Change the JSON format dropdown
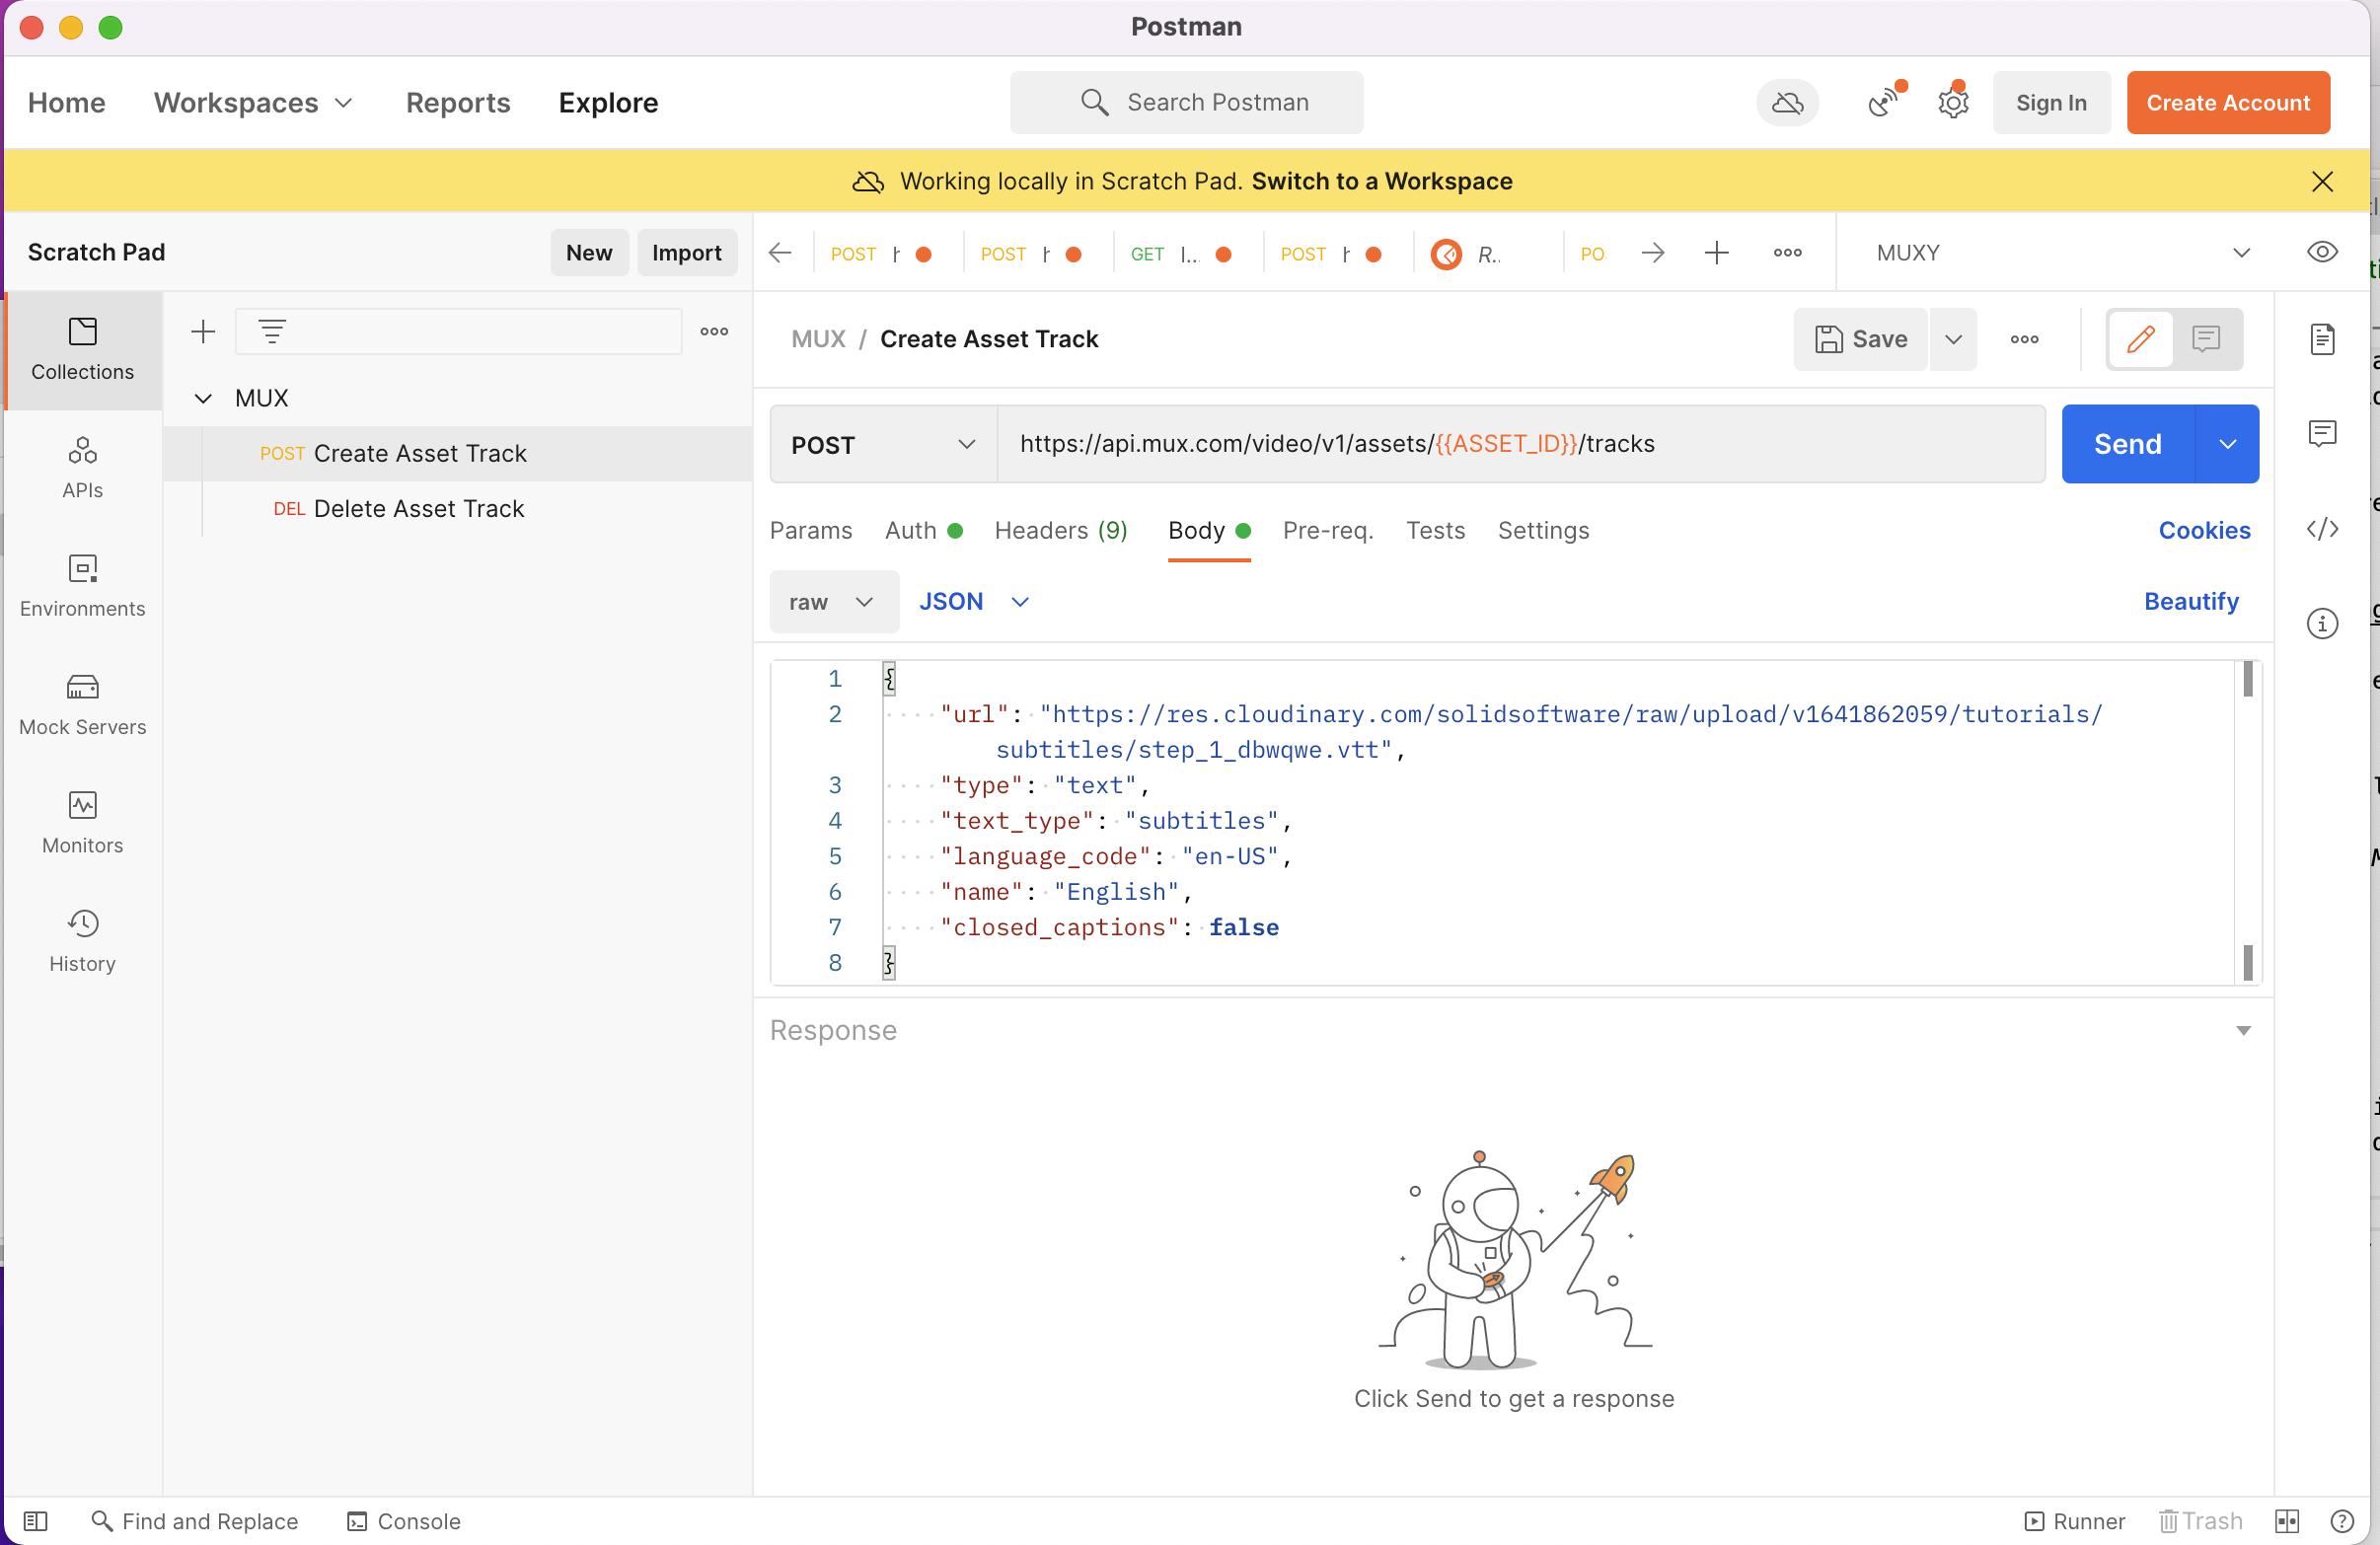The image size is (2380, 1545). (x=974, y=601)
